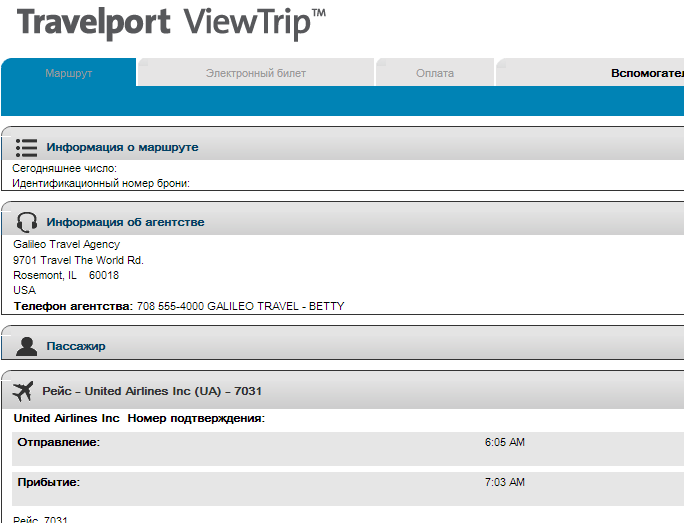Viewport: 684px width, 523px height.
Task: Open the Электронный билет tab
Action: pos(256,73)
